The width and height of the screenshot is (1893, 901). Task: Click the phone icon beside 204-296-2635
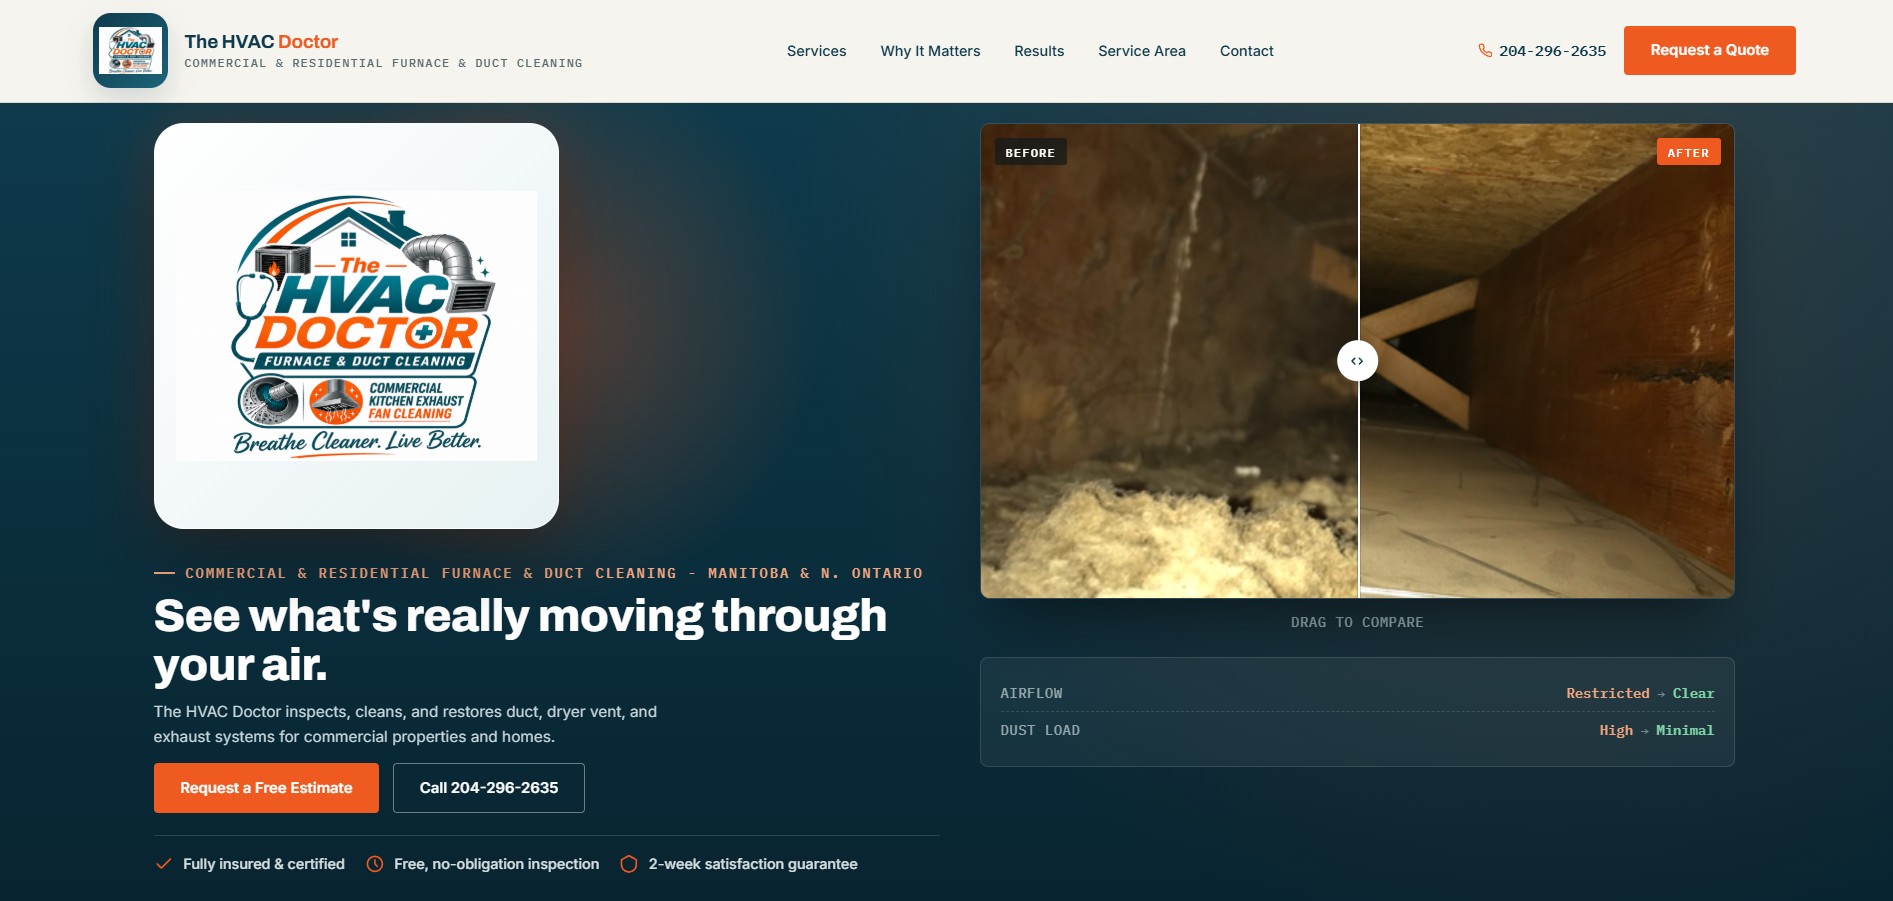tap(1485, 51)
